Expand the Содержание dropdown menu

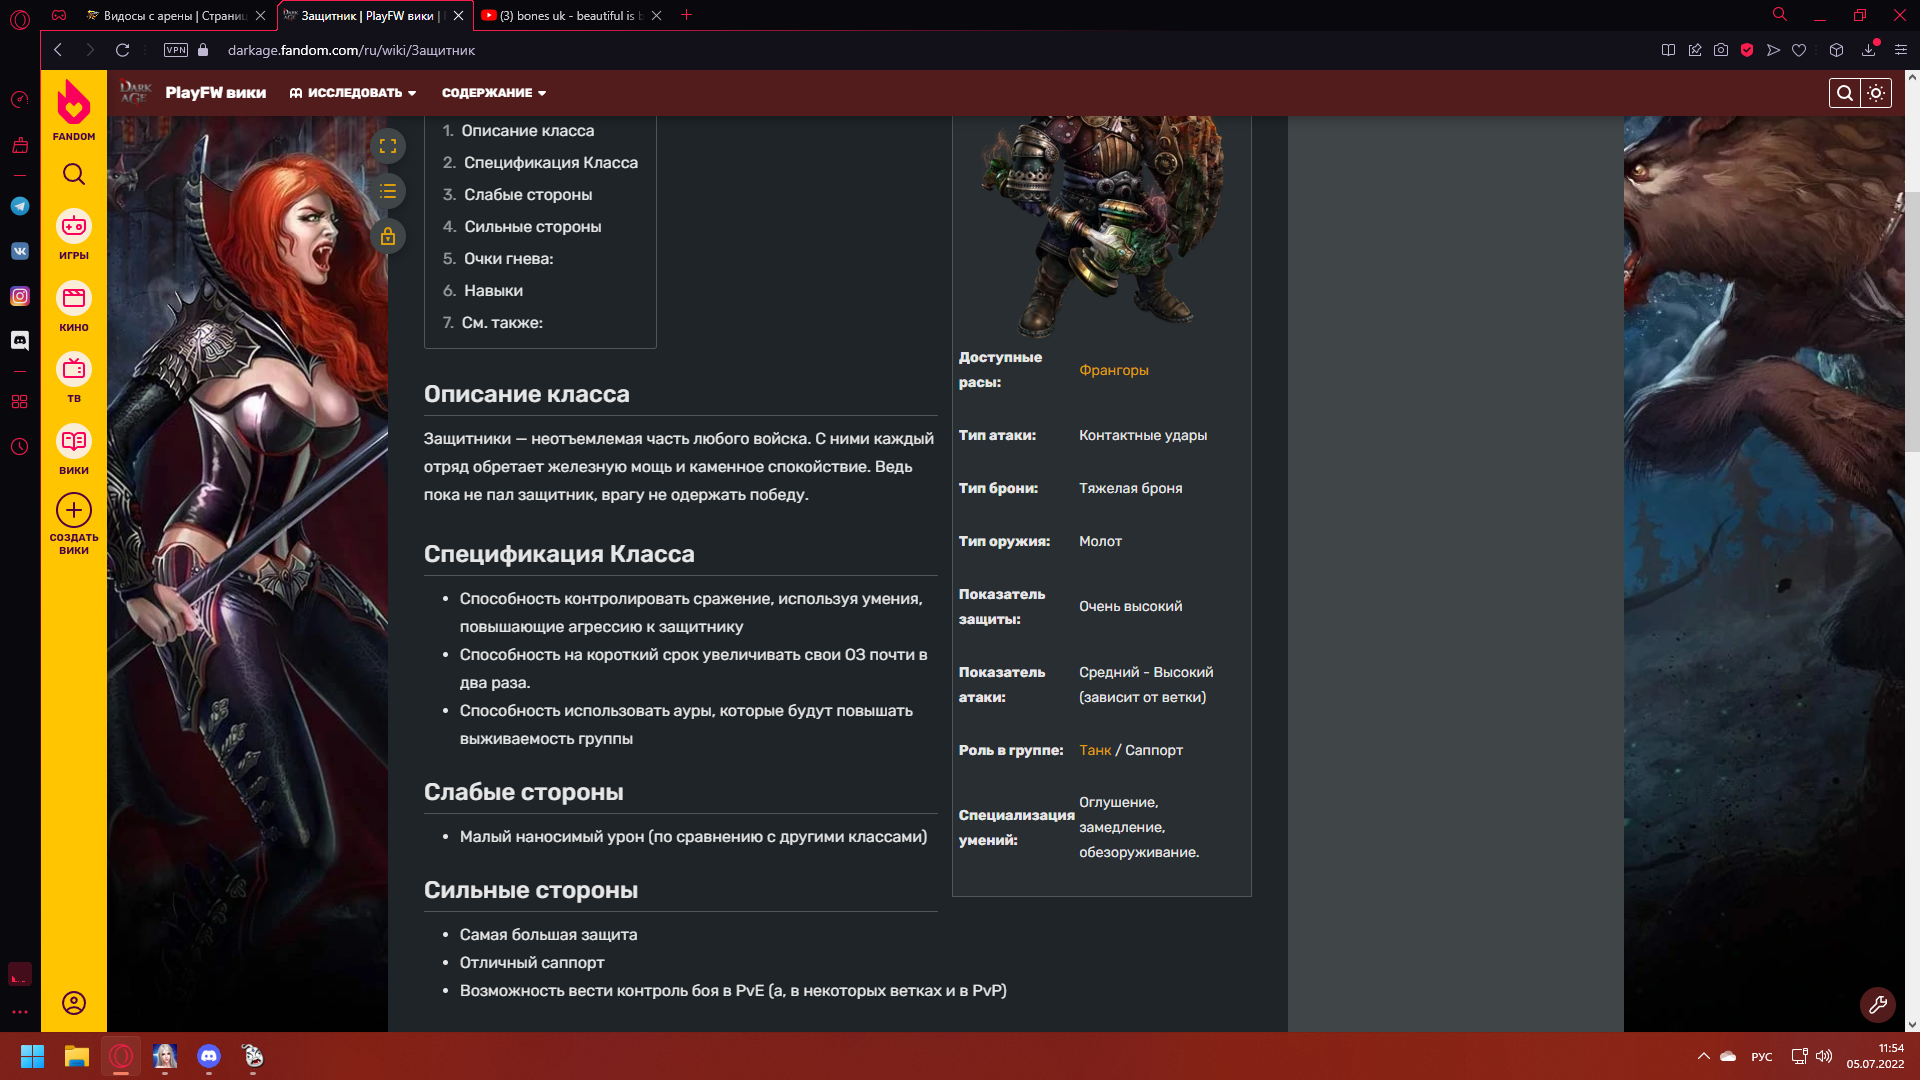[x=494, y=93]
